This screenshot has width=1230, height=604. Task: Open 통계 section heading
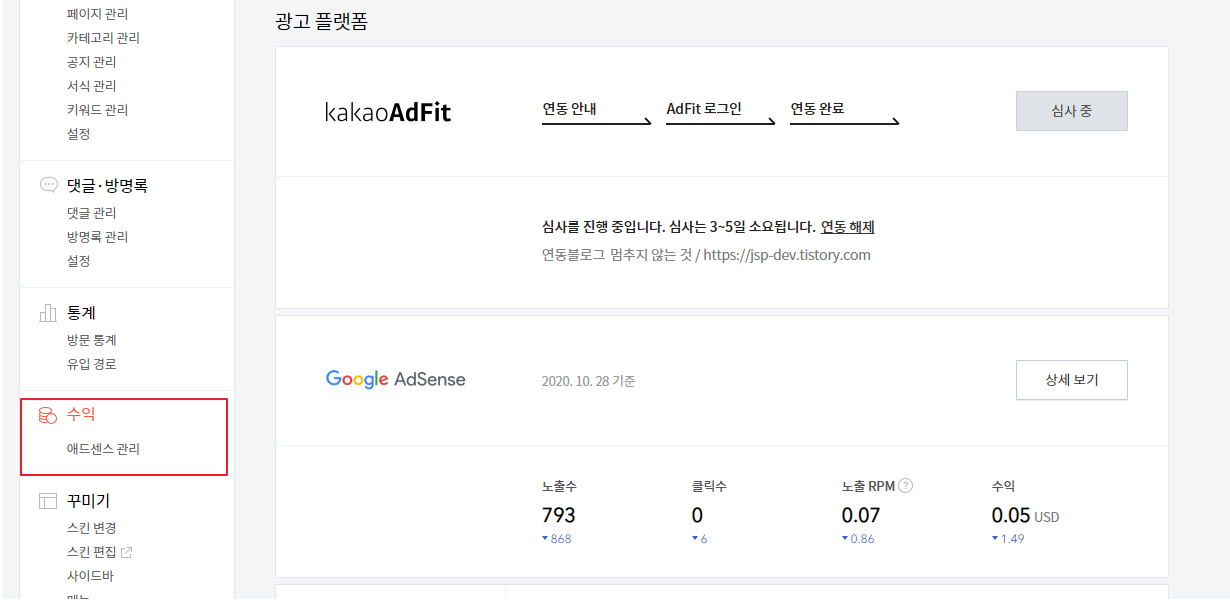point(81,313)
